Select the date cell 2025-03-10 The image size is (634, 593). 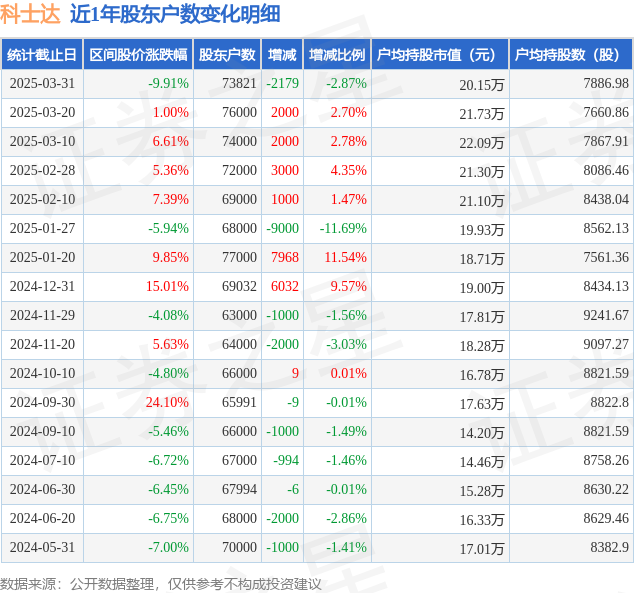coord(42,141)
